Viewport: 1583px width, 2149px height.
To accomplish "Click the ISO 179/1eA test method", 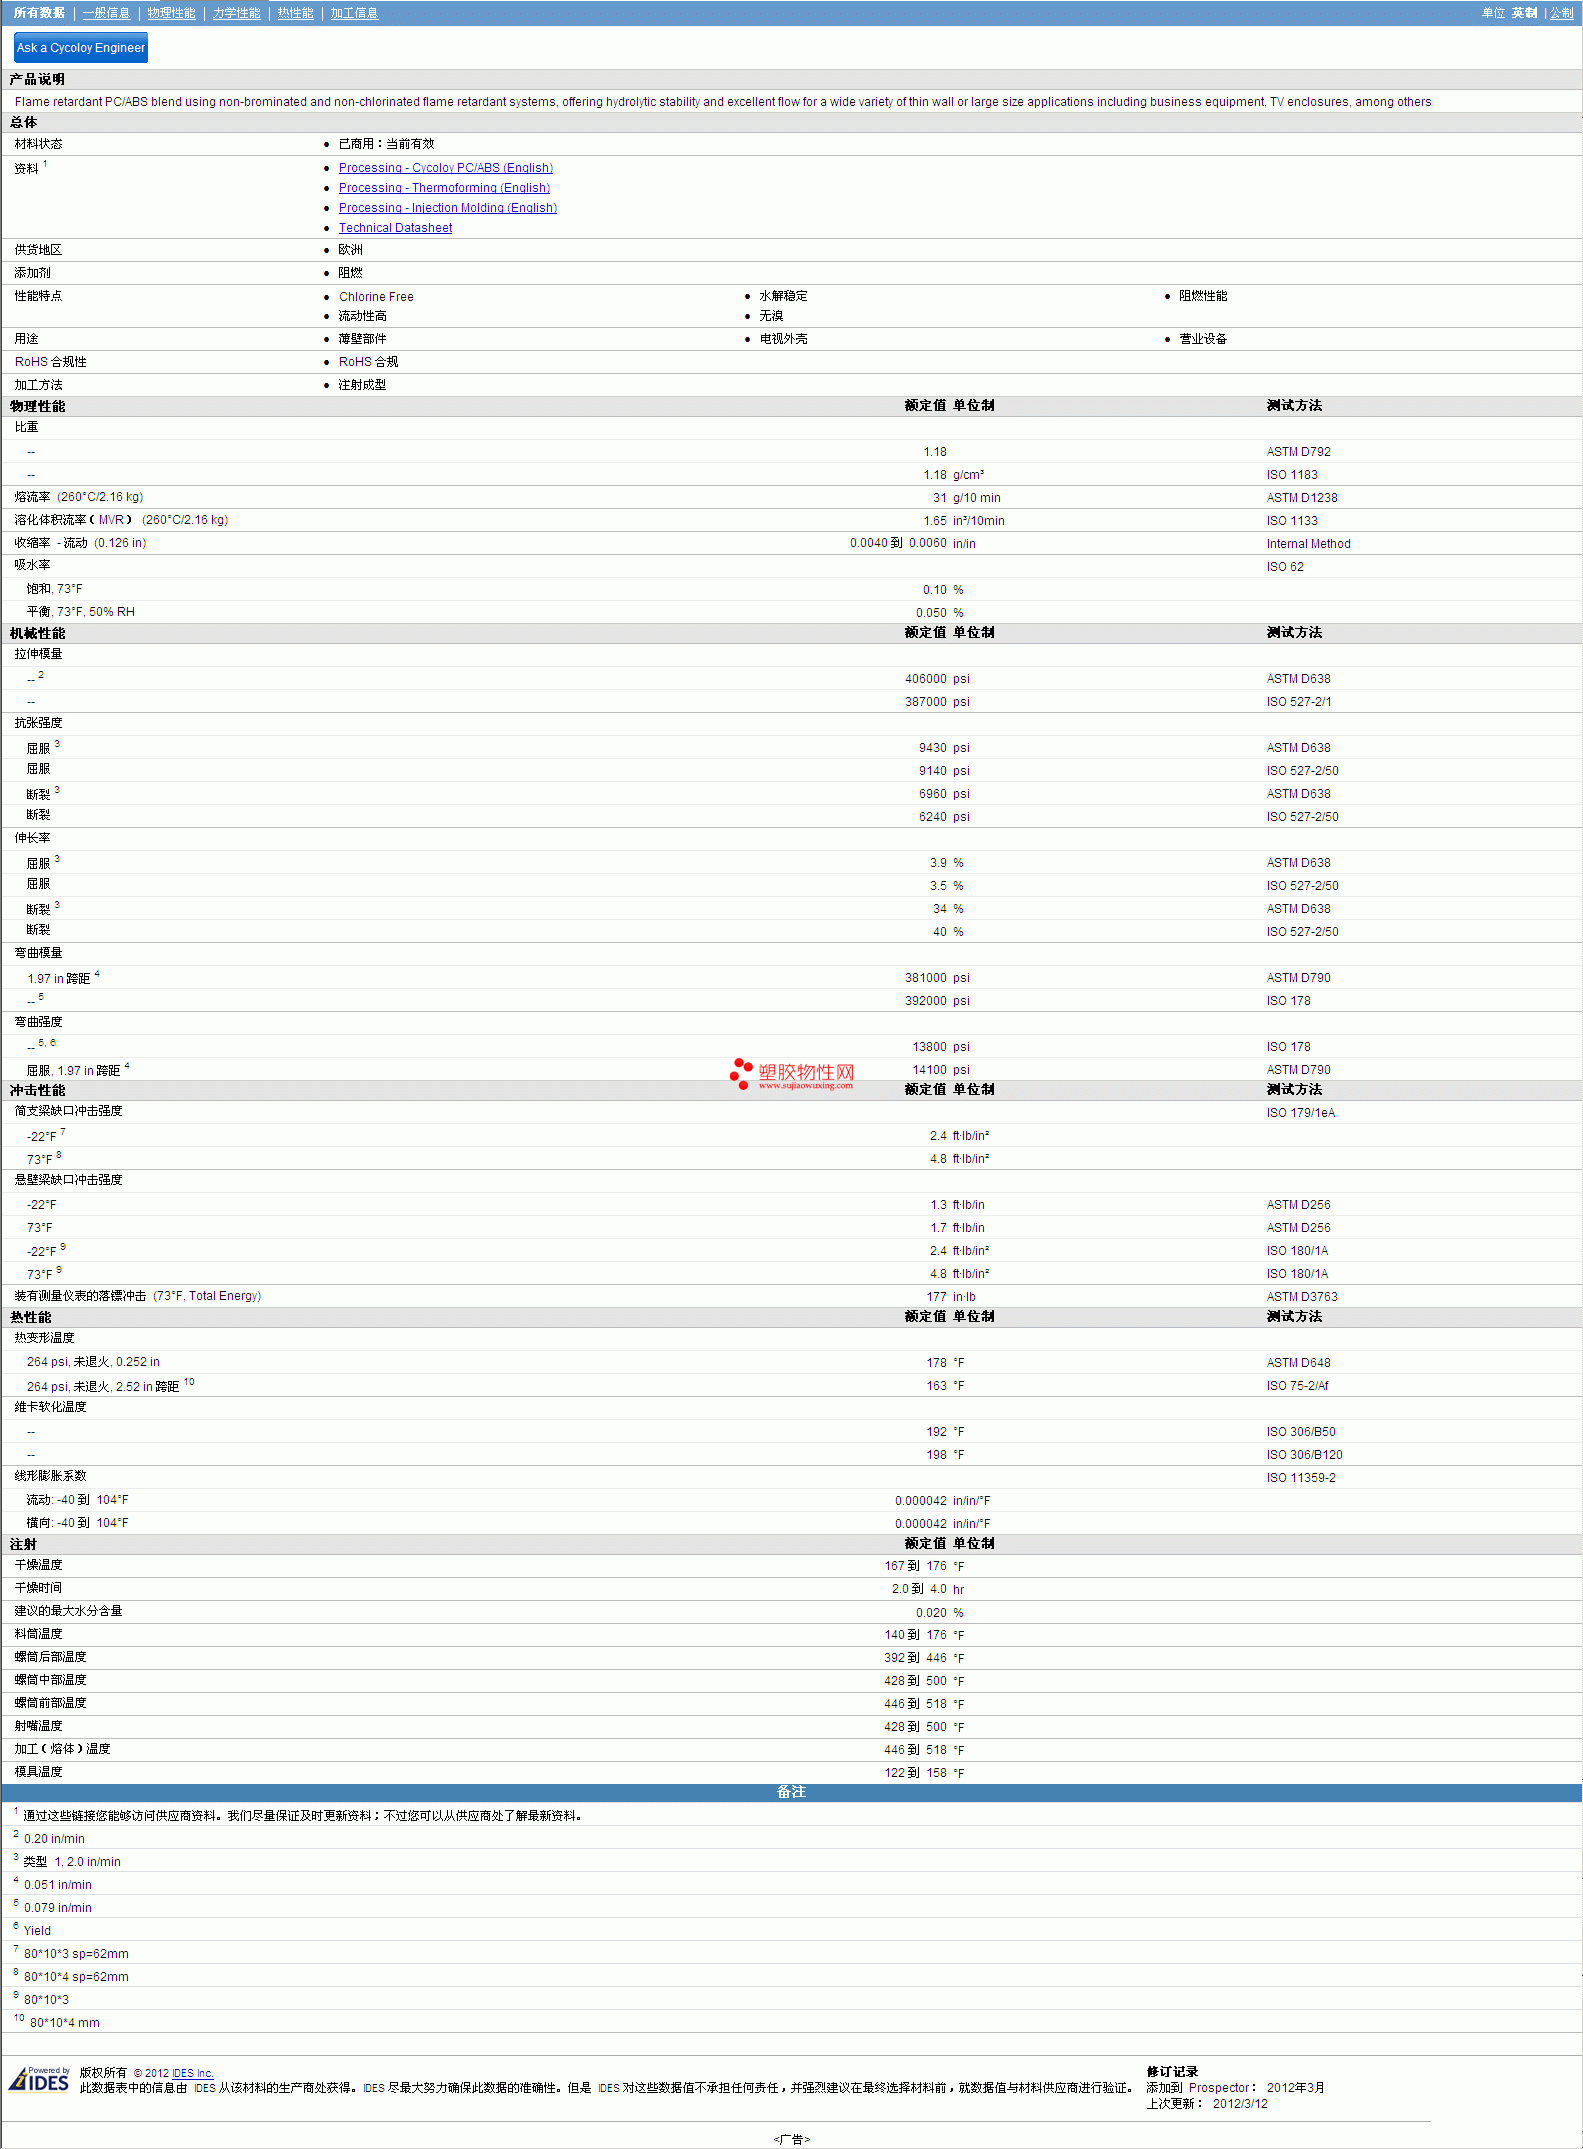I will (x=1300, y=1113).
